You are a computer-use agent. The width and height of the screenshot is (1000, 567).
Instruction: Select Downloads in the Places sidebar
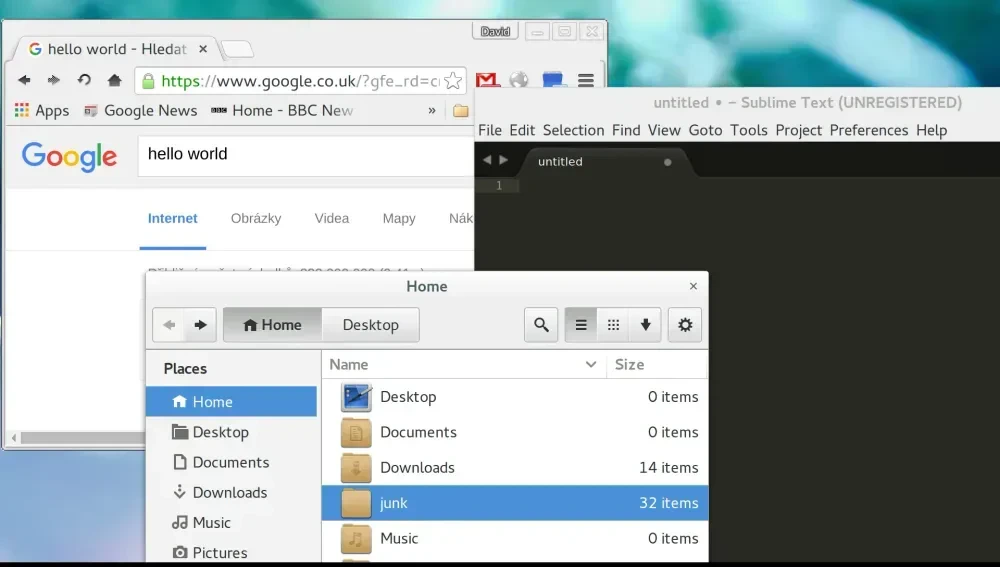click(232, 492)
